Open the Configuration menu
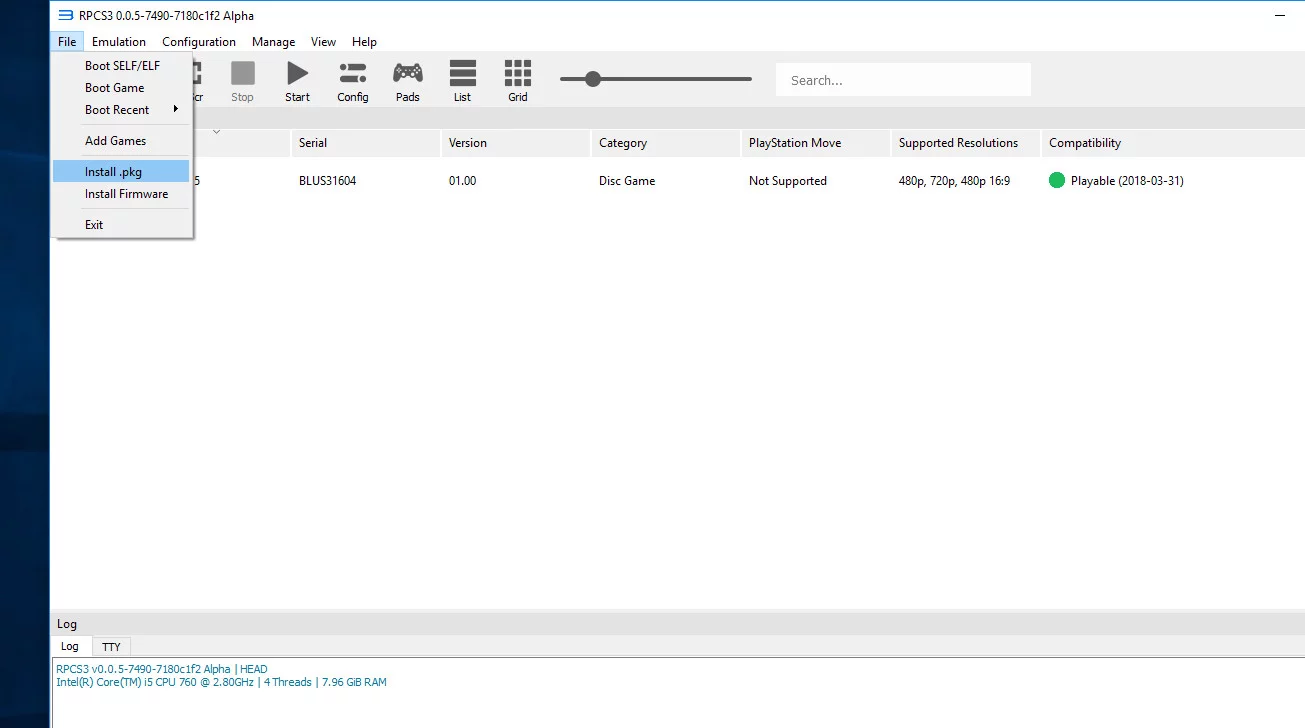This screenshot has height=728, width=1305. [199, 42]
